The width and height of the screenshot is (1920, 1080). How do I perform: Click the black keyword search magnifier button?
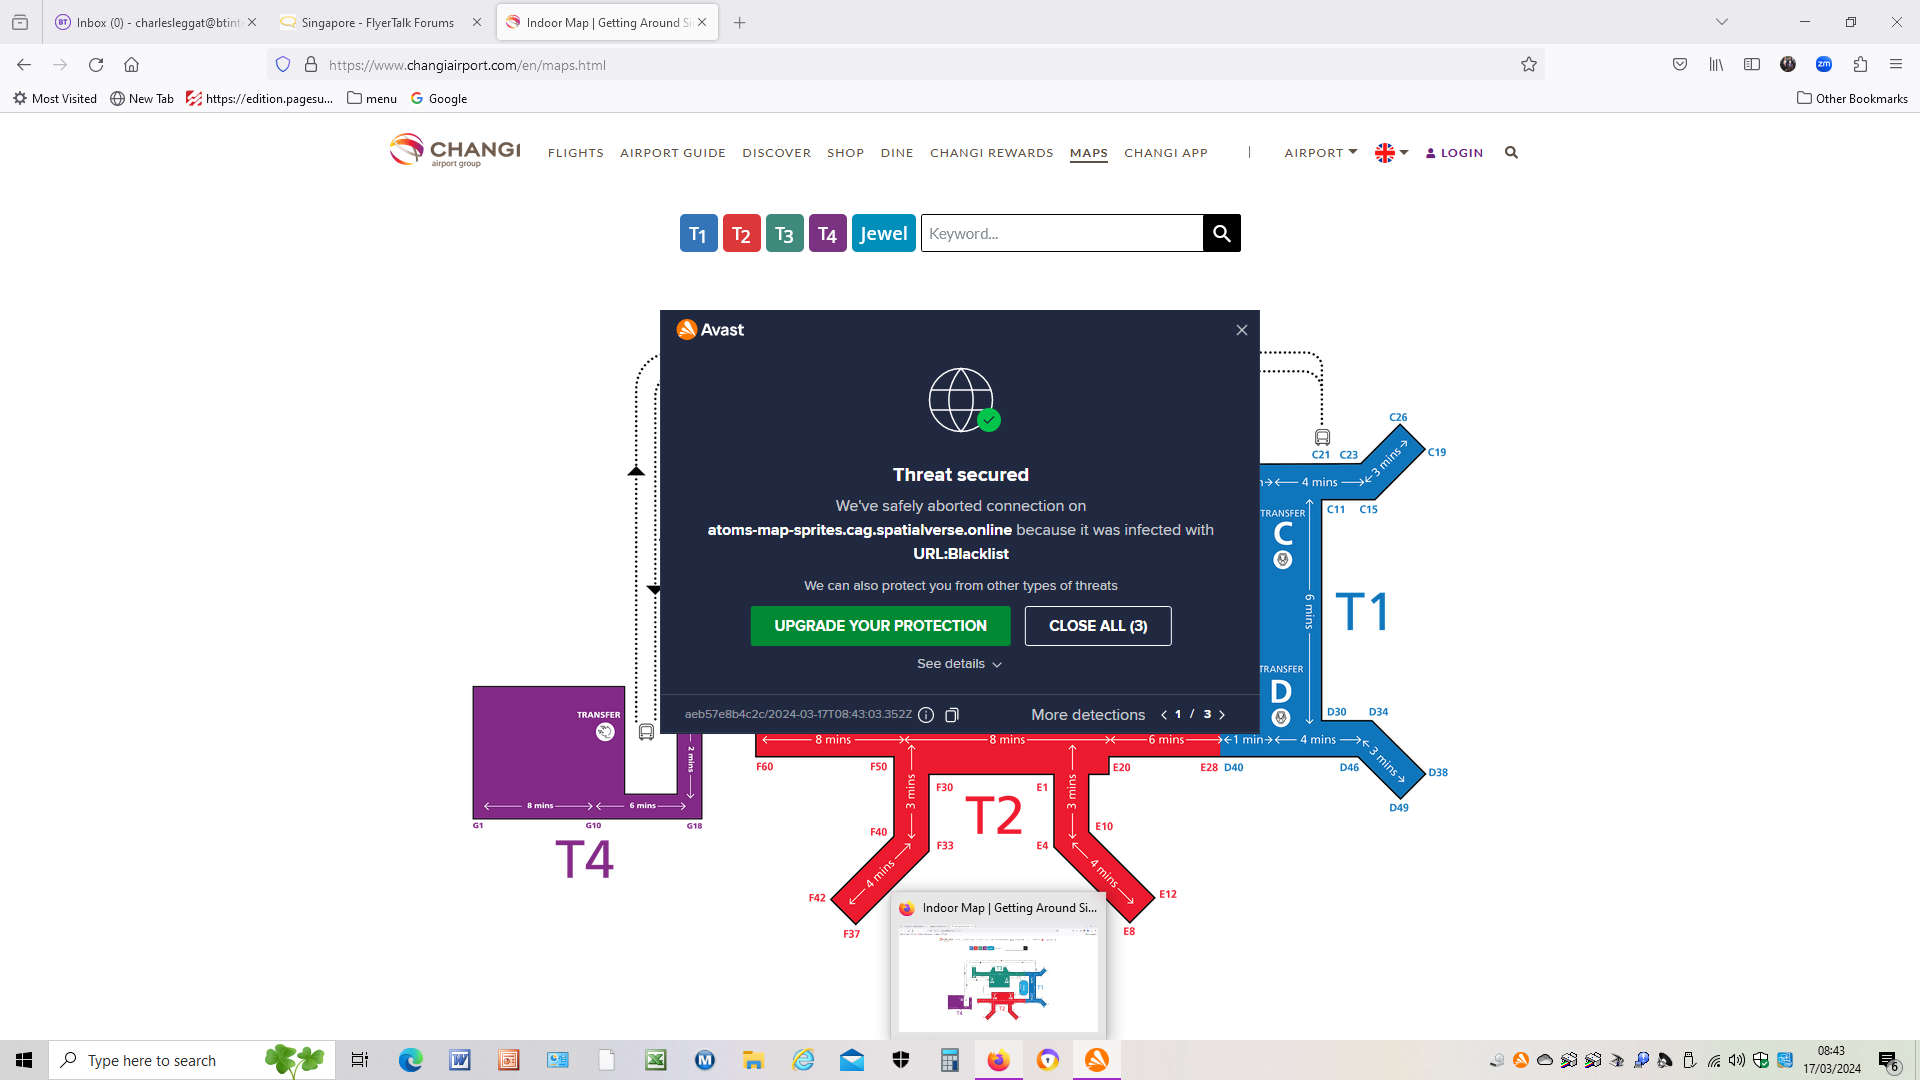point(1221,233)
